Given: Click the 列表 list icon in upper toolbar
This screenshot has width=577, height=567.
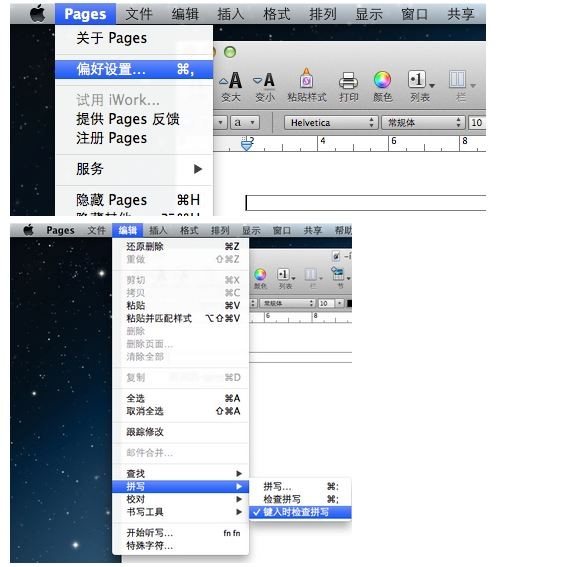Looking at the screenshot, I should click(x=417, y=79).
